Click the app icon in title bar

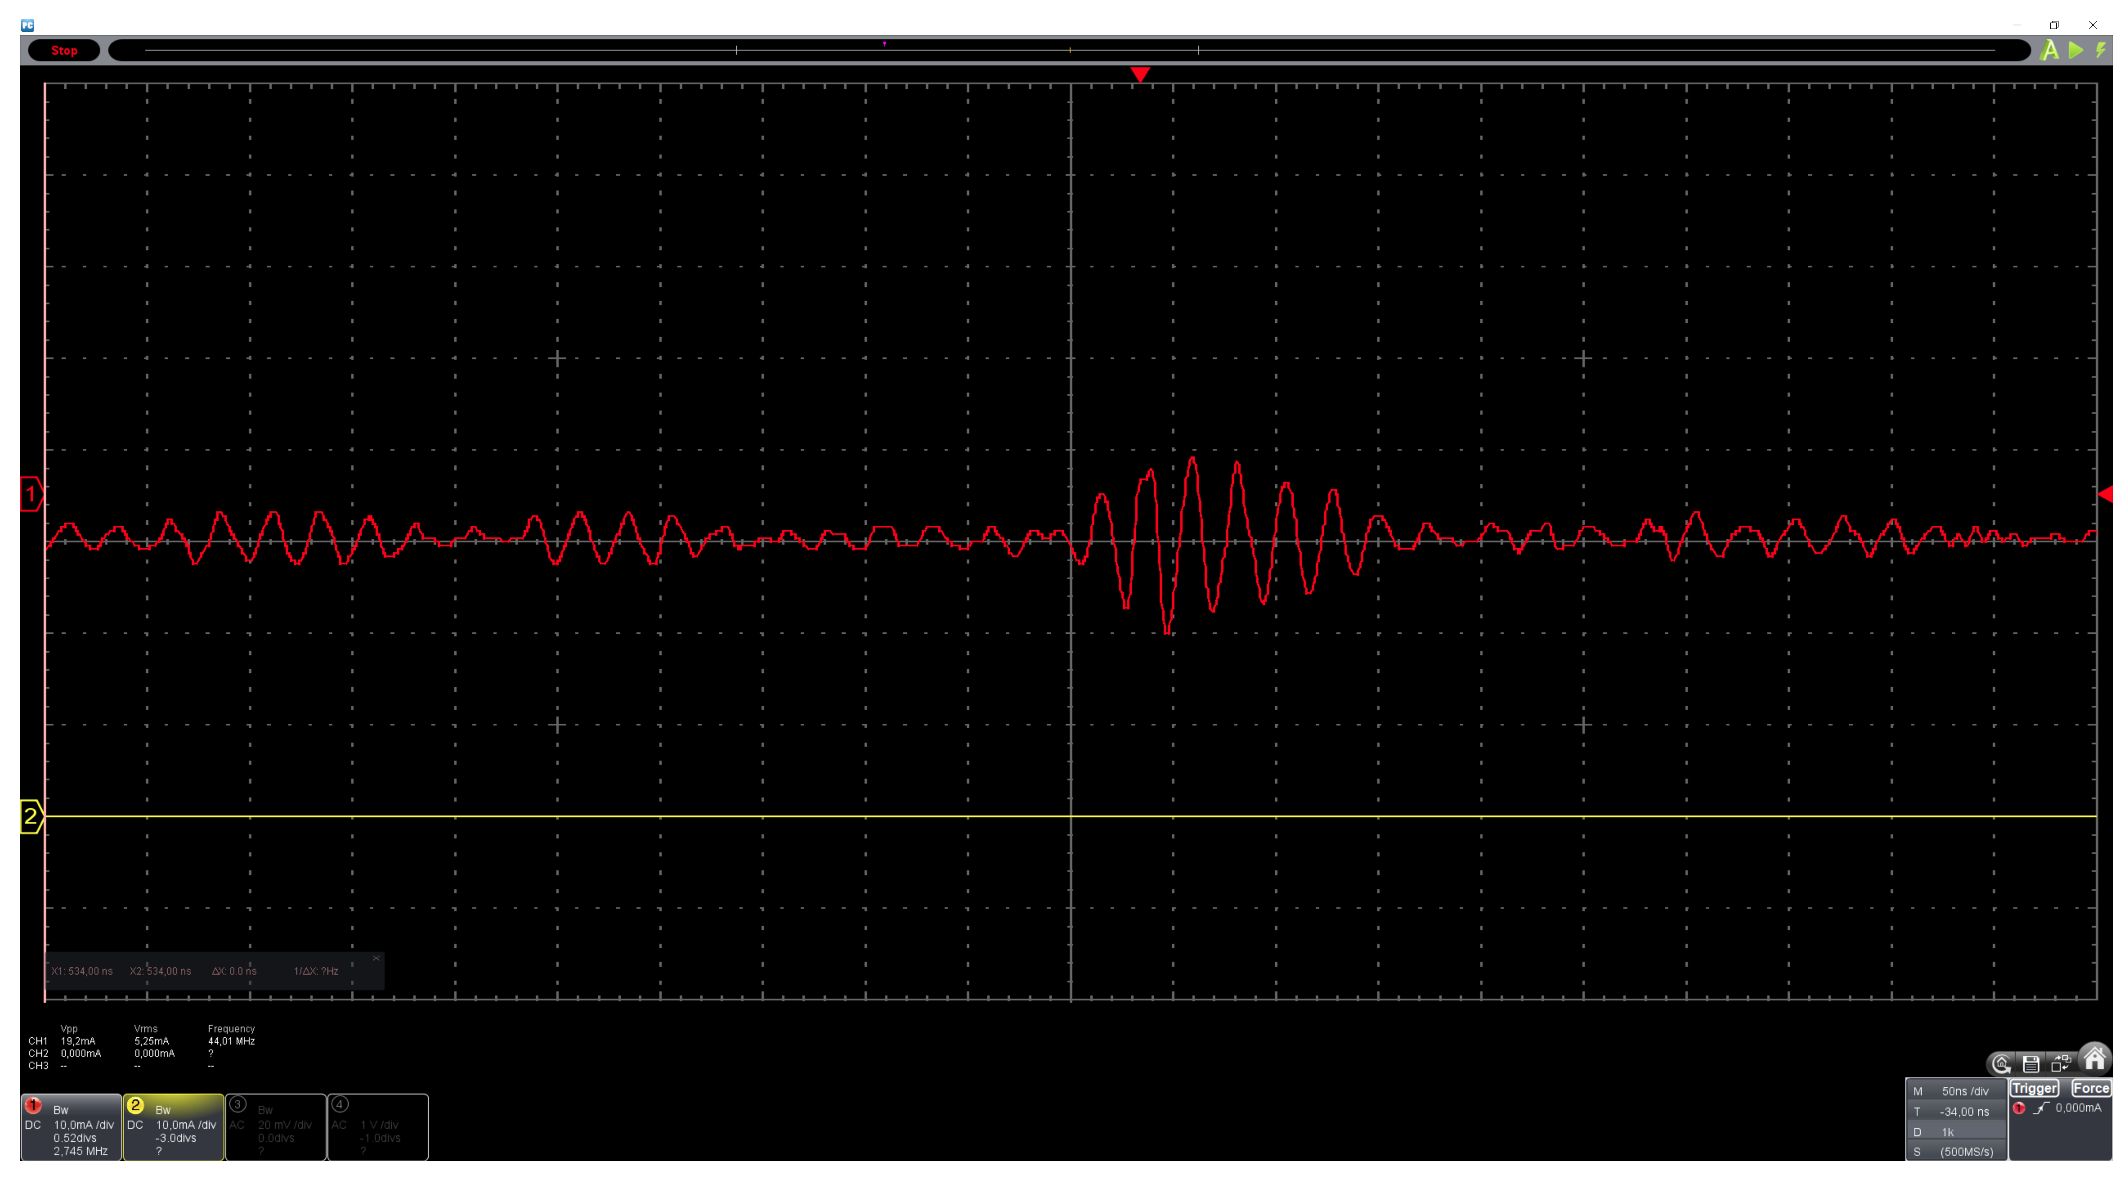tap(28, 25)
